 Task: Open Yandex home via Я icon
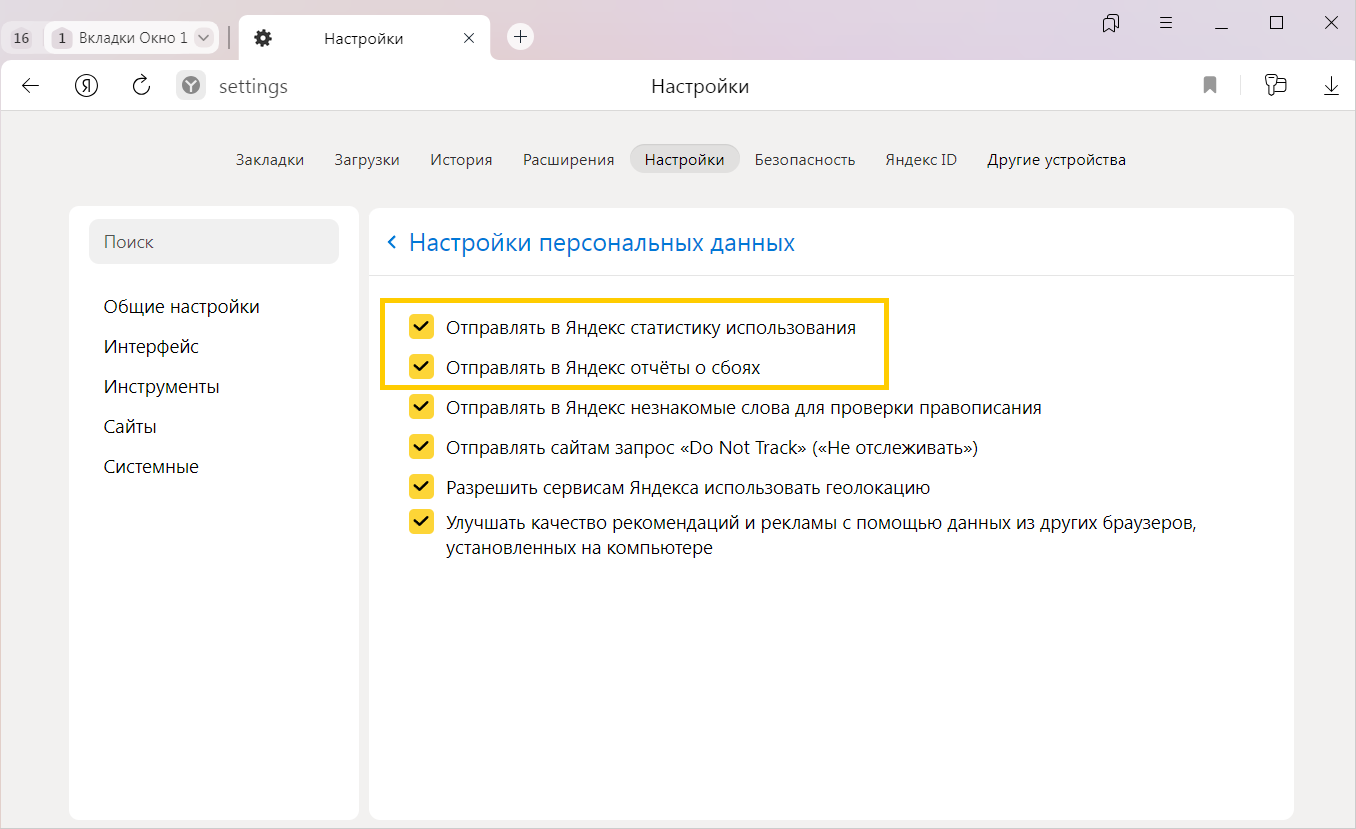point(87,86)
